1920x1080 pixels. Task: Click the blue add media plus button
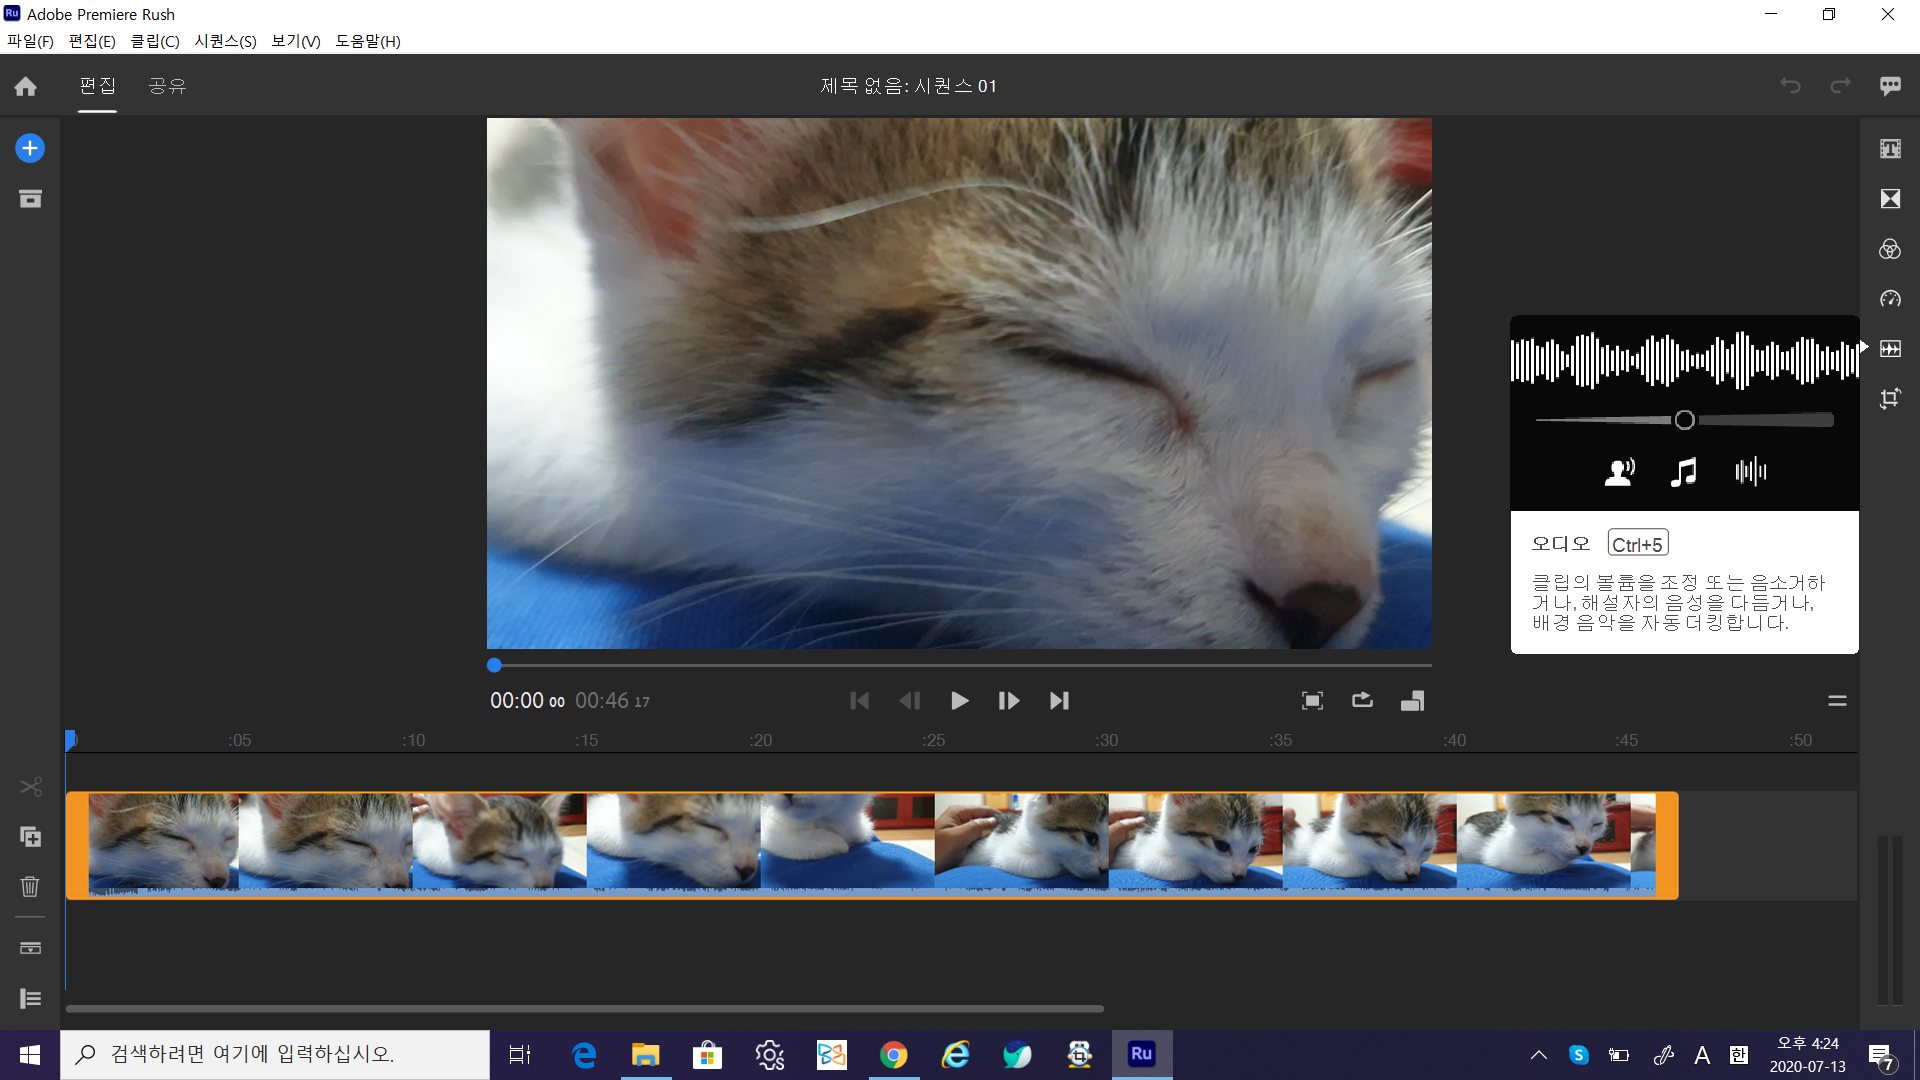pyautogui.click(x=30, y=148)
